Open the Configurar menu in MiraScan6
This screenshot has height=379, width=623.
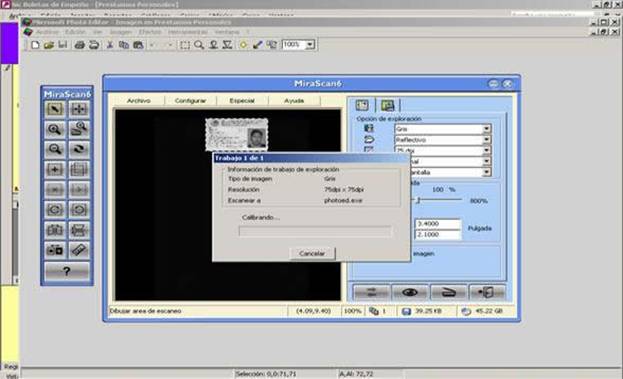click(190, 101)
